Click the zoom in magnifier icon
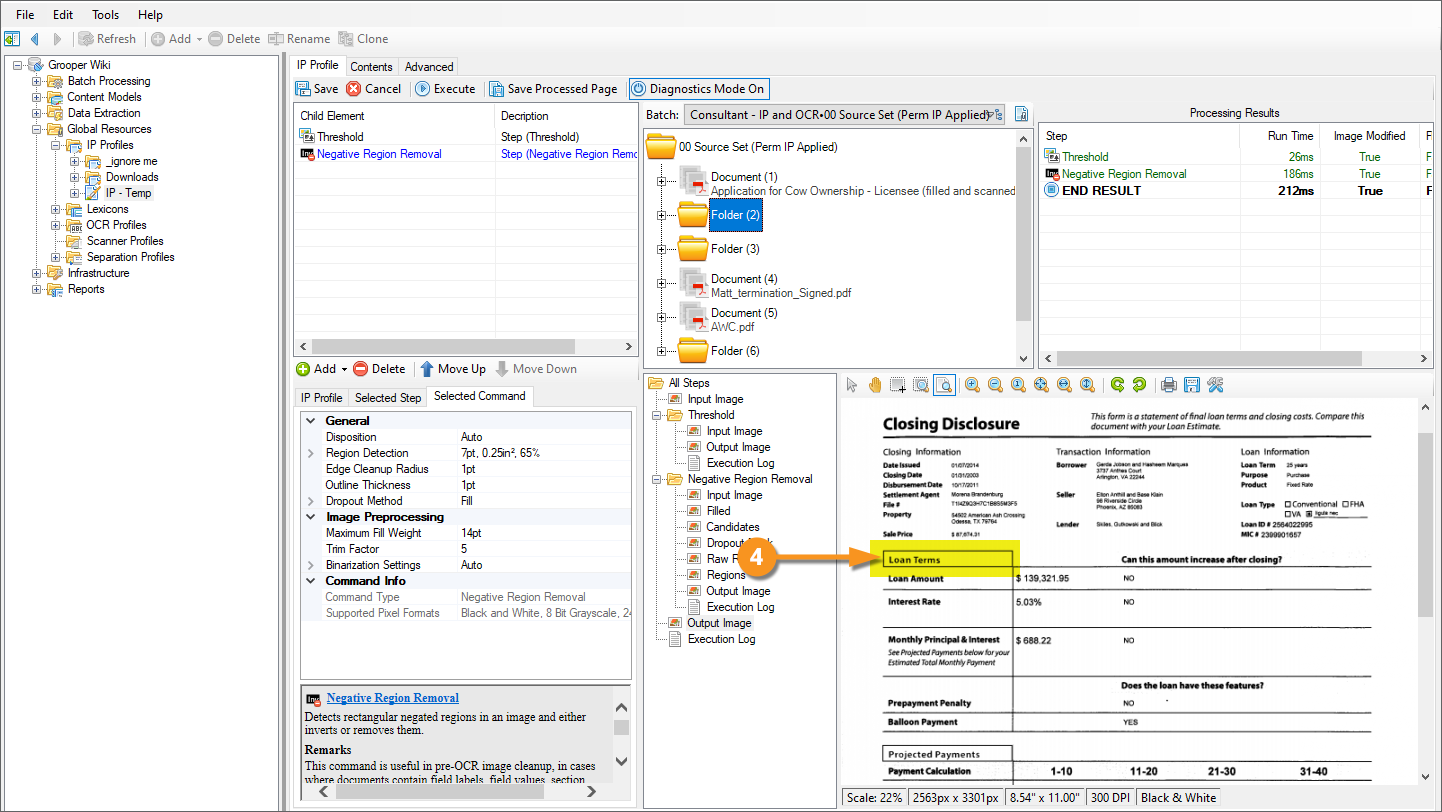Image resolution: width=1442 pixels, height=812 pixels. tap(970, 385)
